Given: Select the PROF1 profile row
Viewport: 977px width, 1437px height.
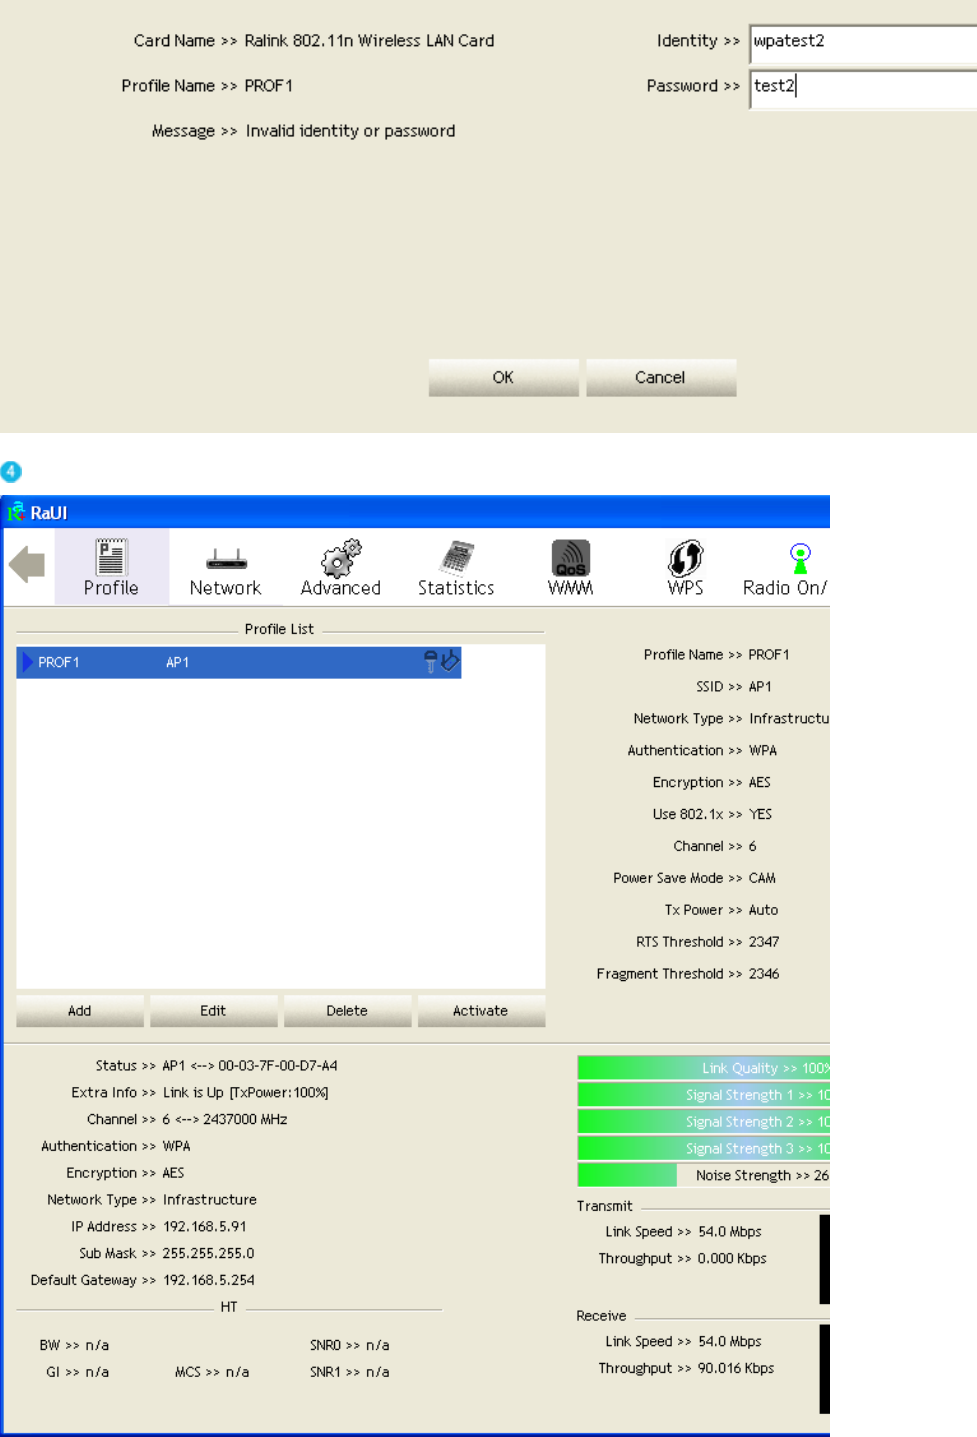Looking at the screenshot, I should click(239, 662).
